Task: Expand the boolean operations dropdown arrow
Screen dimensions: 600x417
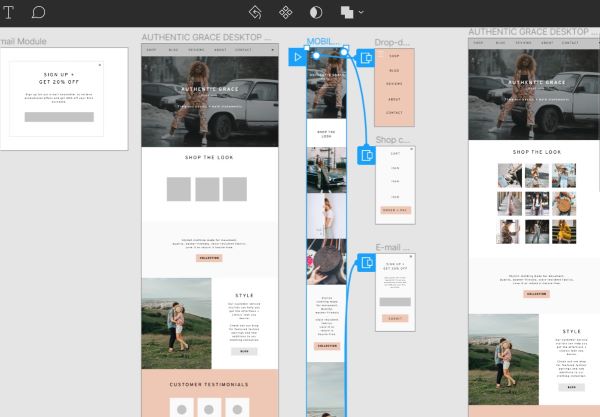Action: click(361, 13)
